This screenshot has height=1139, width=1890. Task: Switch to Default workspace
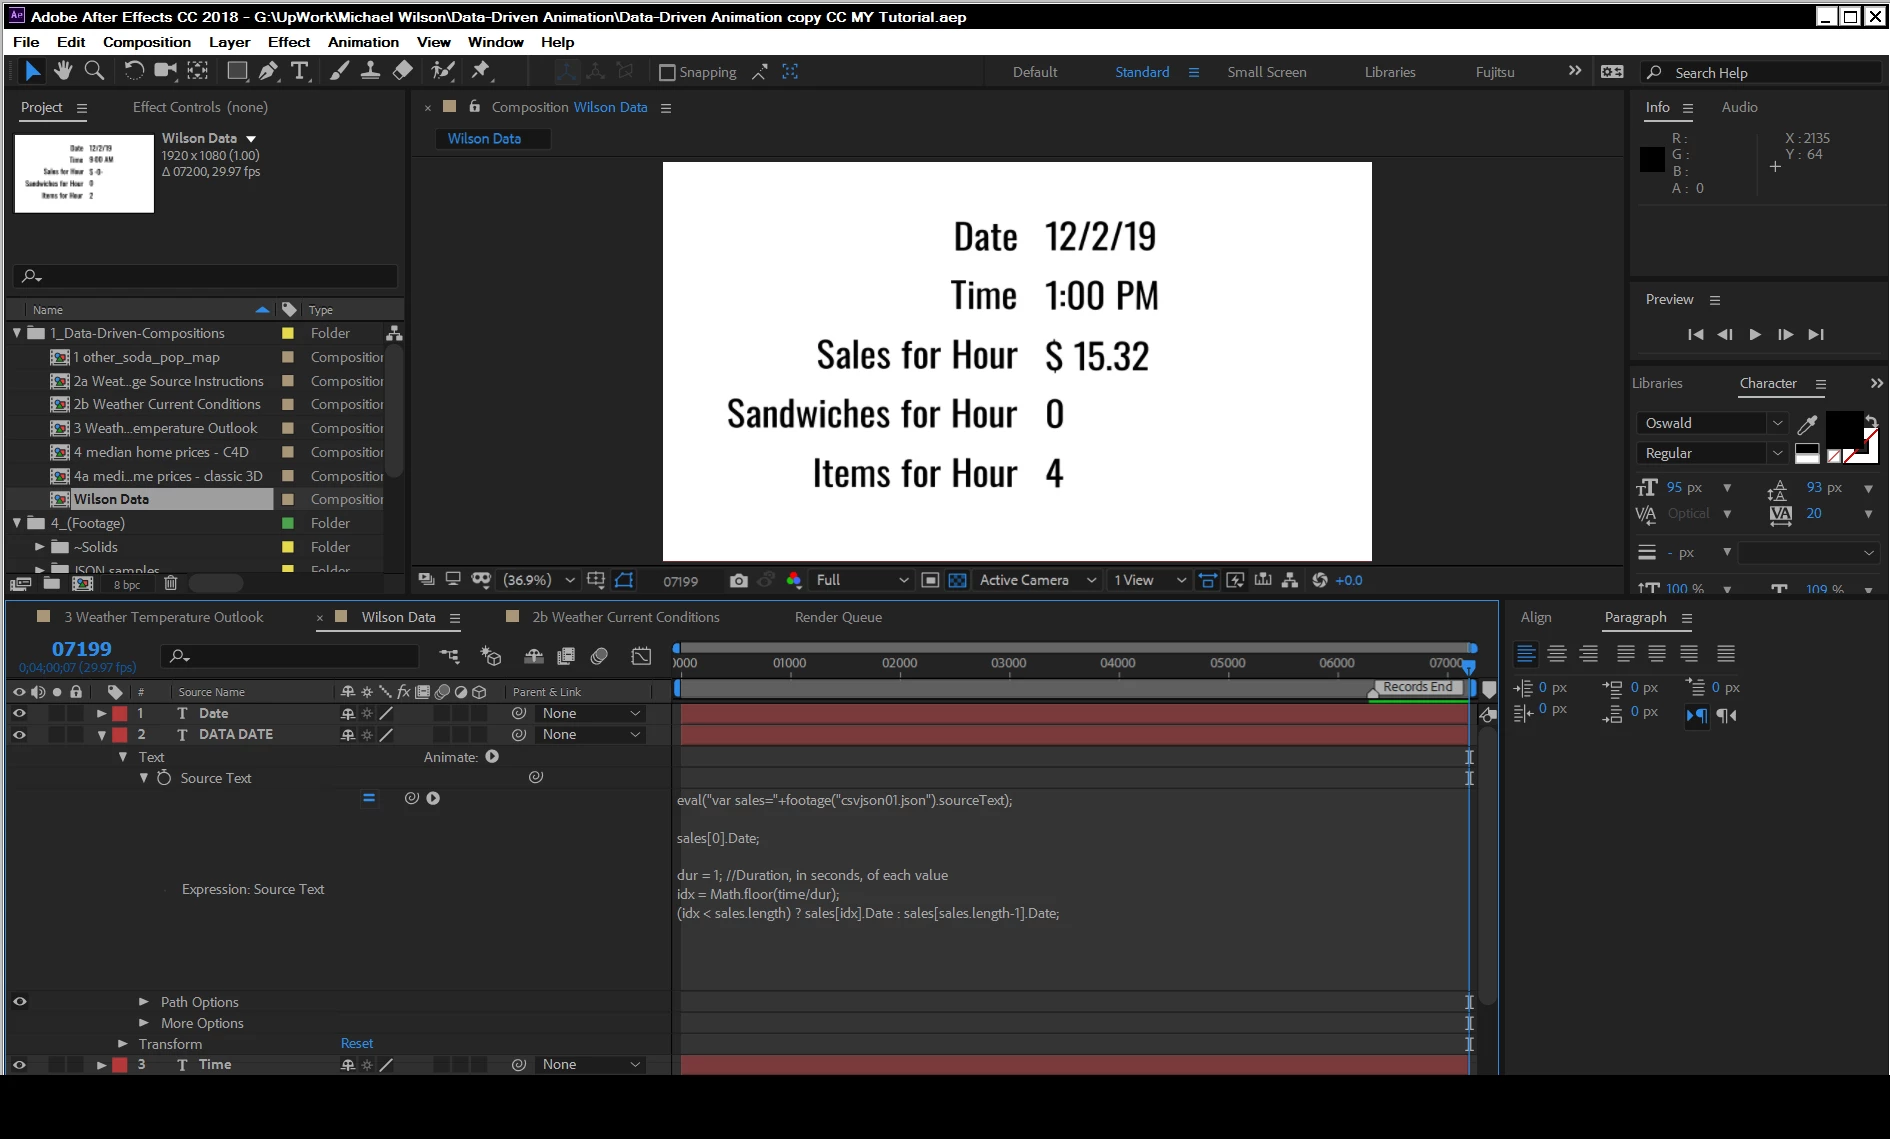click(1034, 72)
